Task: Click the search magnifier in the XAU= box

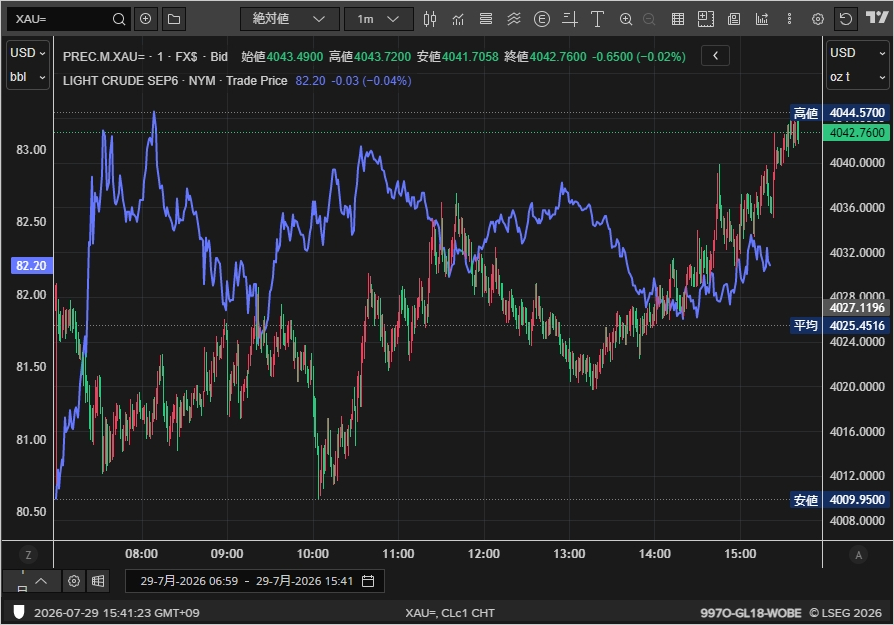Action: pos(119,19)
